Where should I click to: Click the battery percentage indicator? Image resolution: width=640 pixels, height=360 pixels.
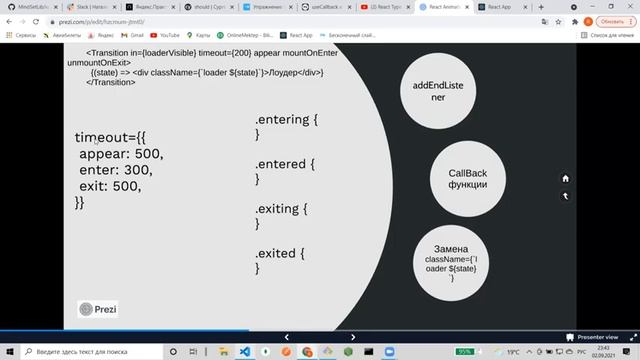465,351
